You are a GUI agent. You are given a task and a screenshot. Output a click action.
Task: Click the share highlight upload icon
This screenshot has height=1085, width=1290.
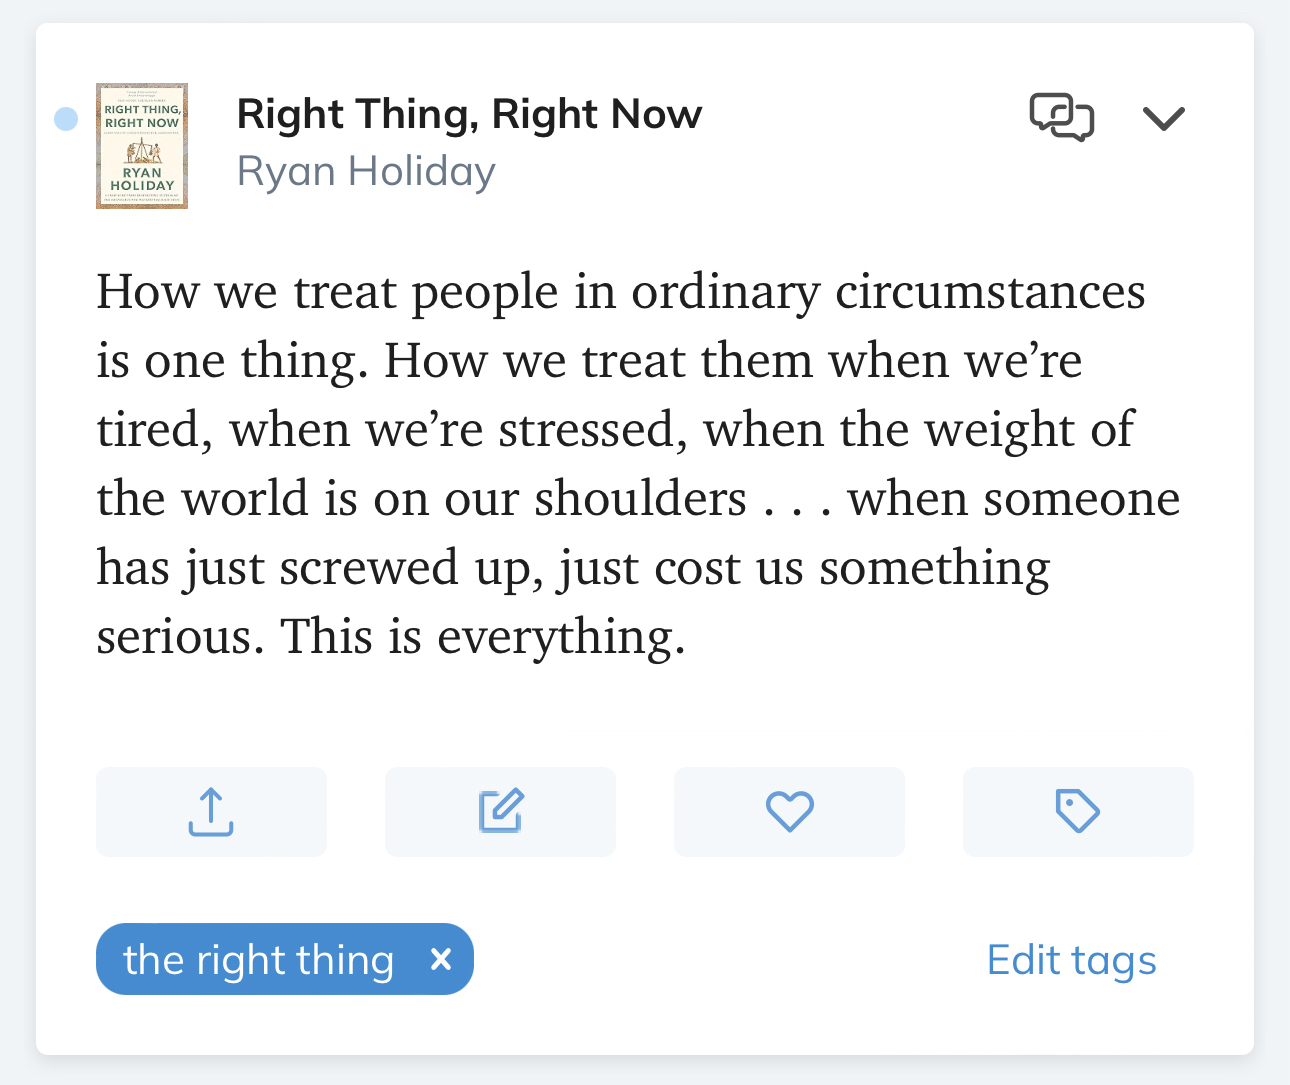(211, 812)
